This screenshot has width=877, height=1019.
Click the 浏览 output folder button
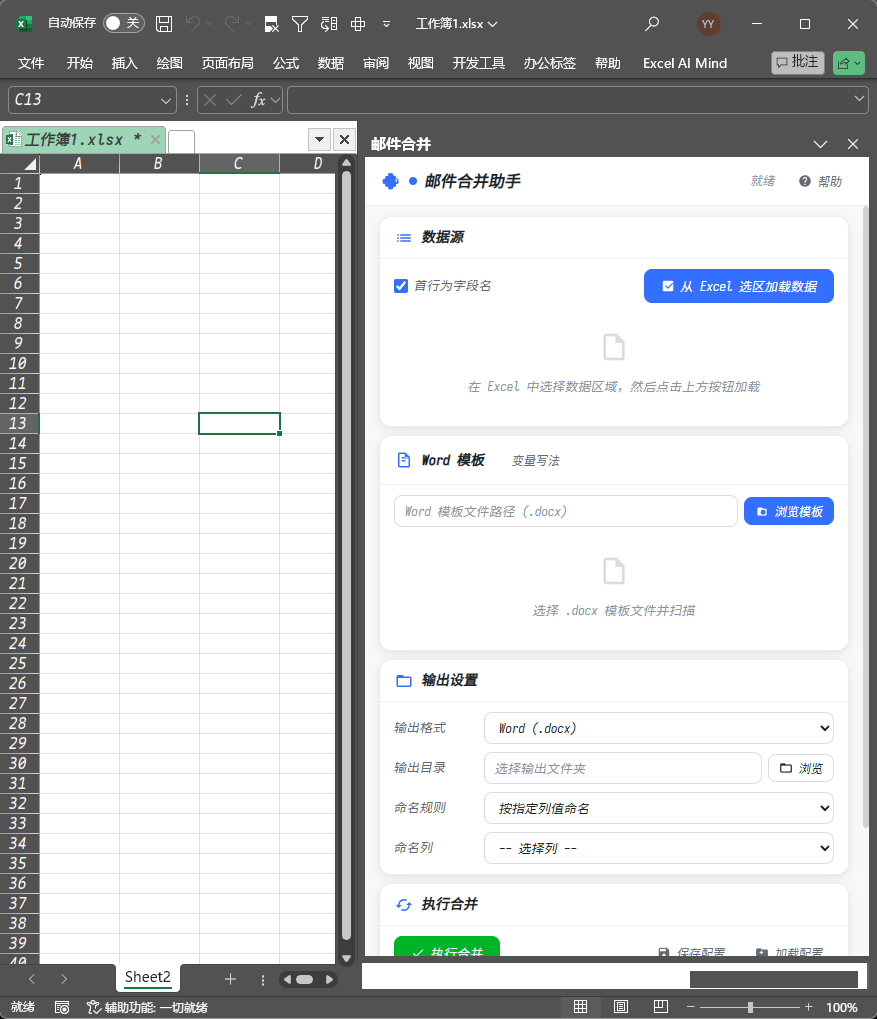point(801,768)
